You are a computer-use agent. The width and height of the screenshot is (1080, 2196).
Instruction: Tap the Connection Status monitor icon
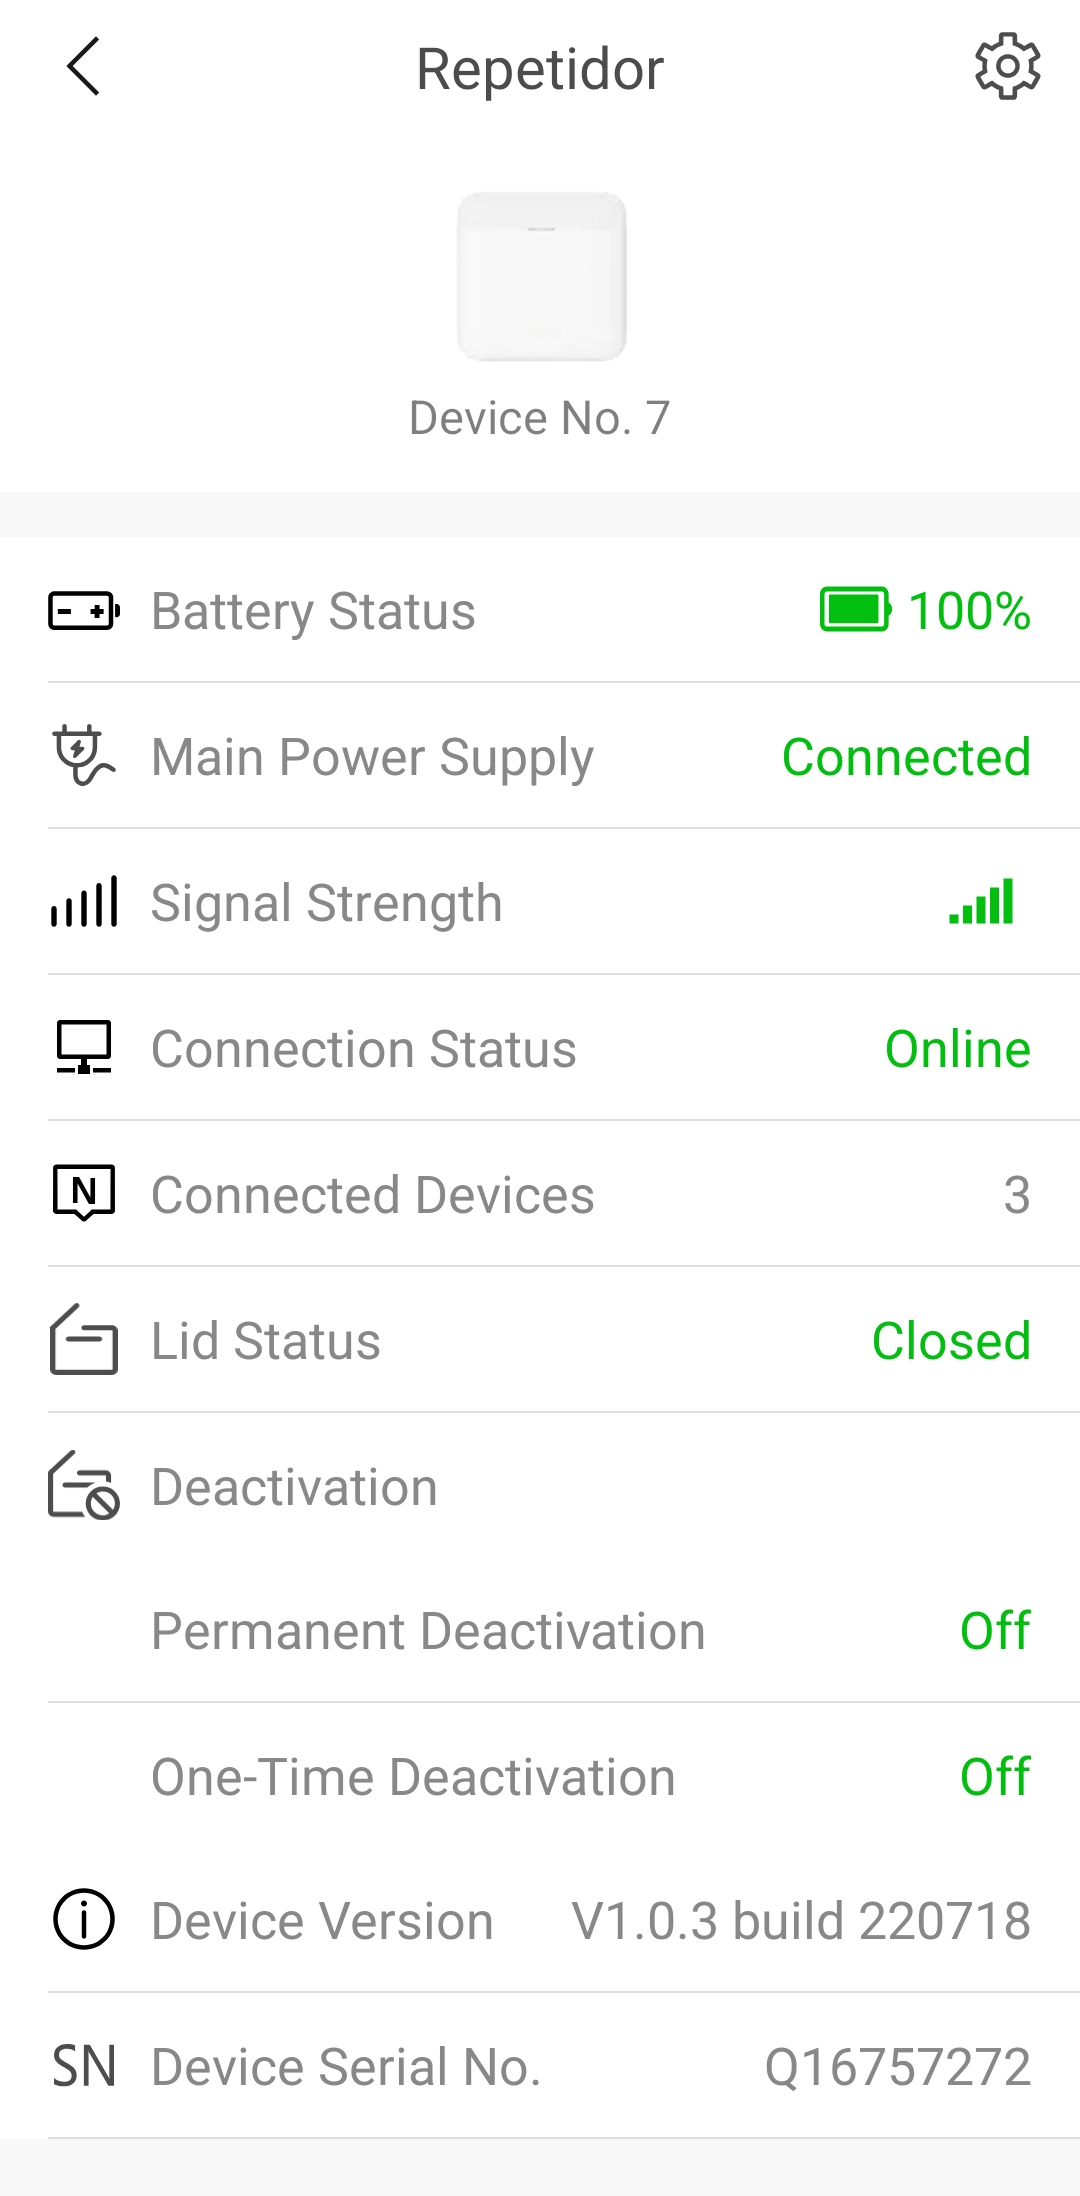[x=84, y=1048]
